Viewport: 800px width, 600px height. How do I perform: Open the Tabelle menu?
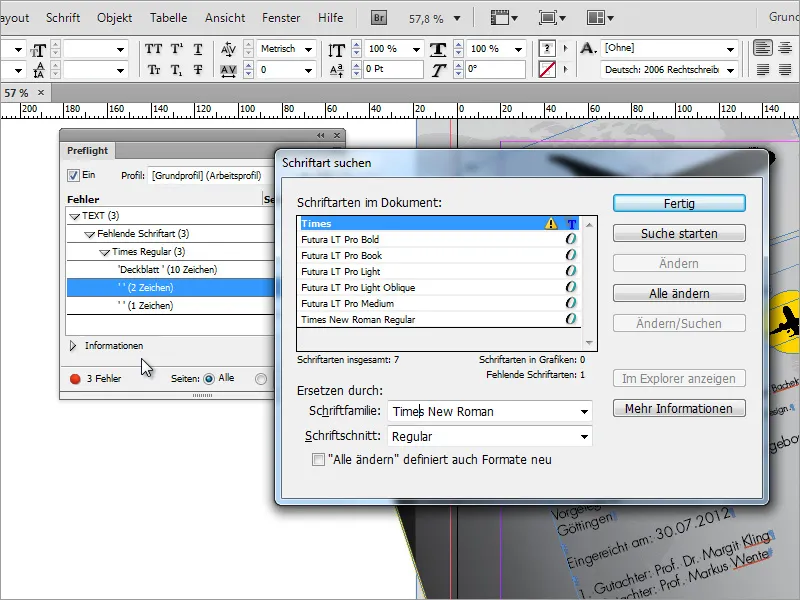coord(168,18)
